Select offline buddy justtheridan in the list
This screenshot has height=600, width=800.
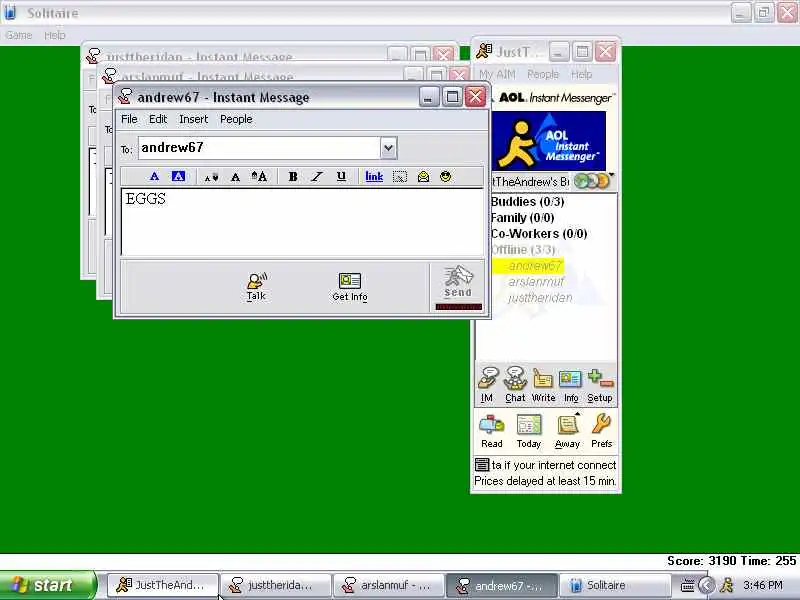point(540,297)
